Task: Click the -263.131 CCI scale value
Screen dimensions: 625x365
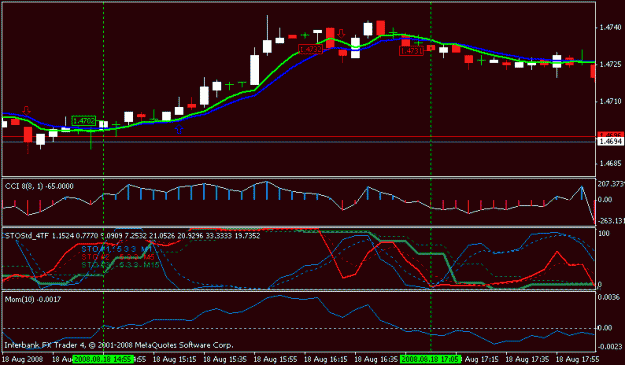Action: (611, 221)
